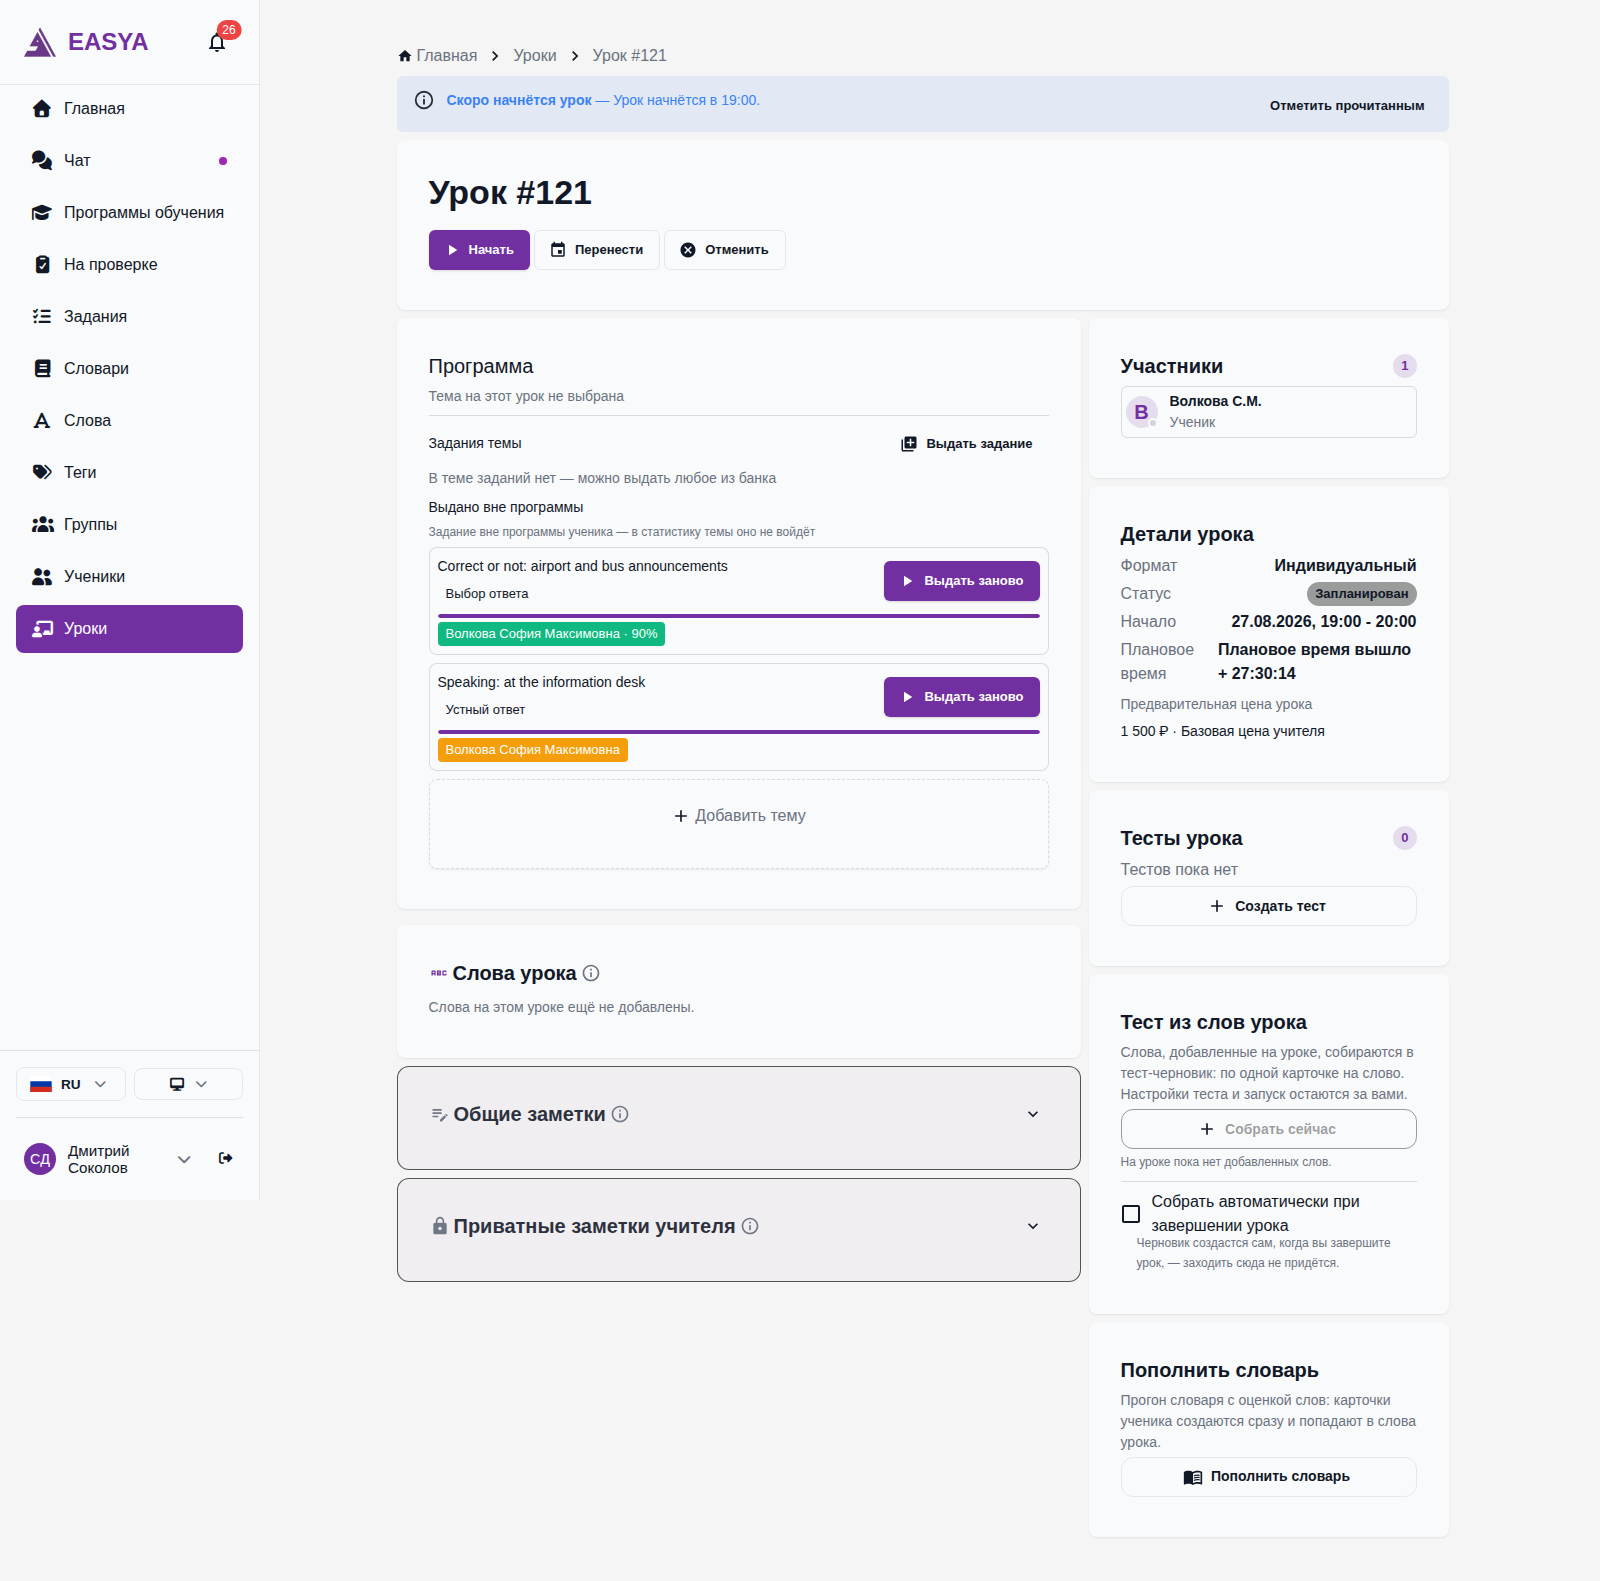Screen dimensions: 1600x1581
Task: Select Уроки in the sidebar
Action: (129, 629)
